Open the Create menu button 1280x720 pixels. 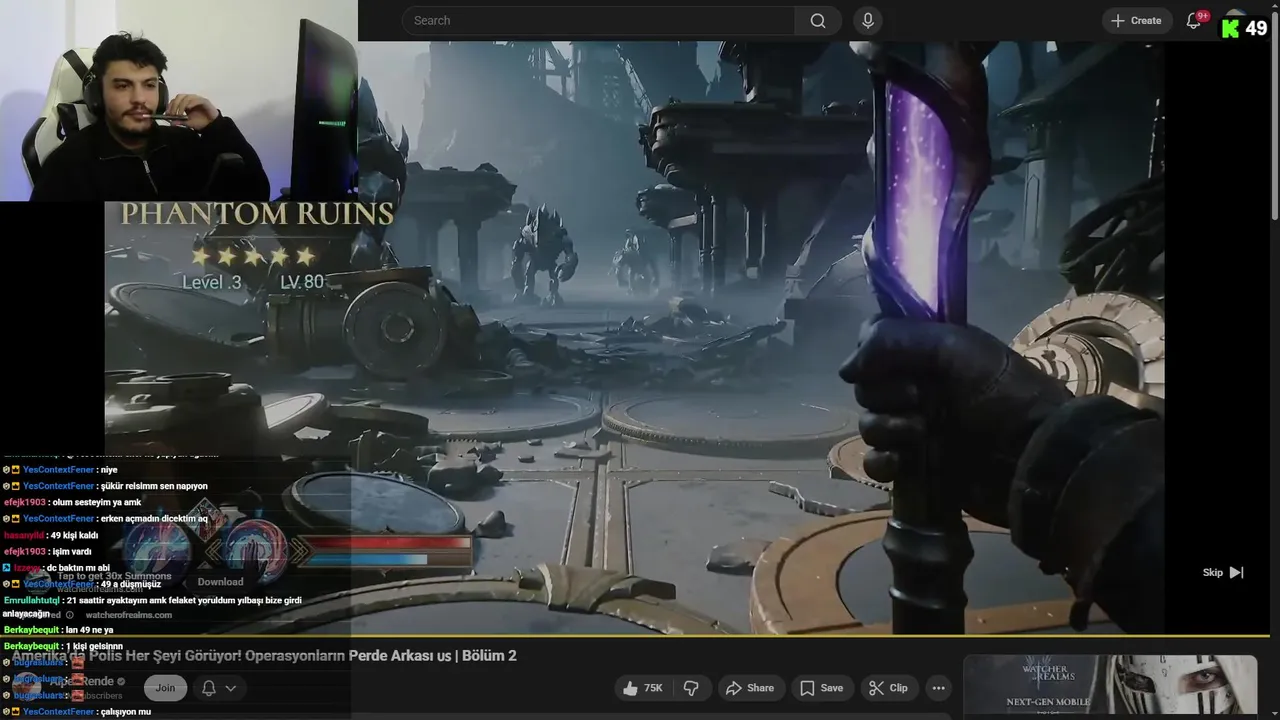[x=1137, y=21]
